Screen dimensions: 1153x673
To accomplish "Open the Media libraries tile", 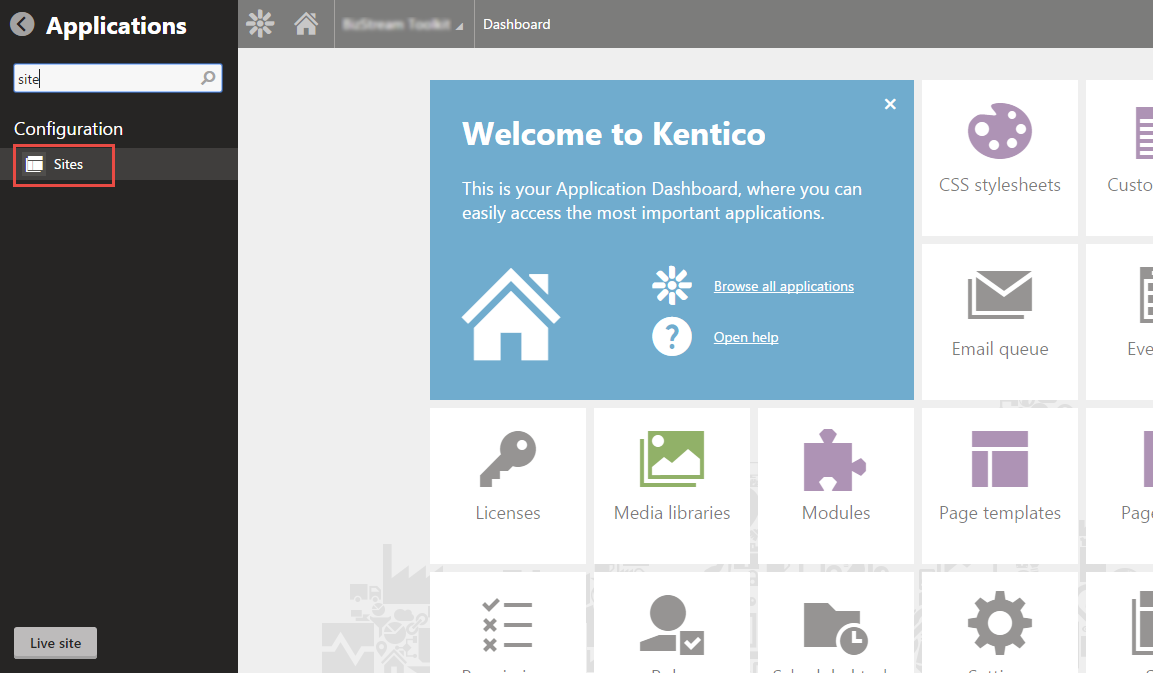I will 671,486.
